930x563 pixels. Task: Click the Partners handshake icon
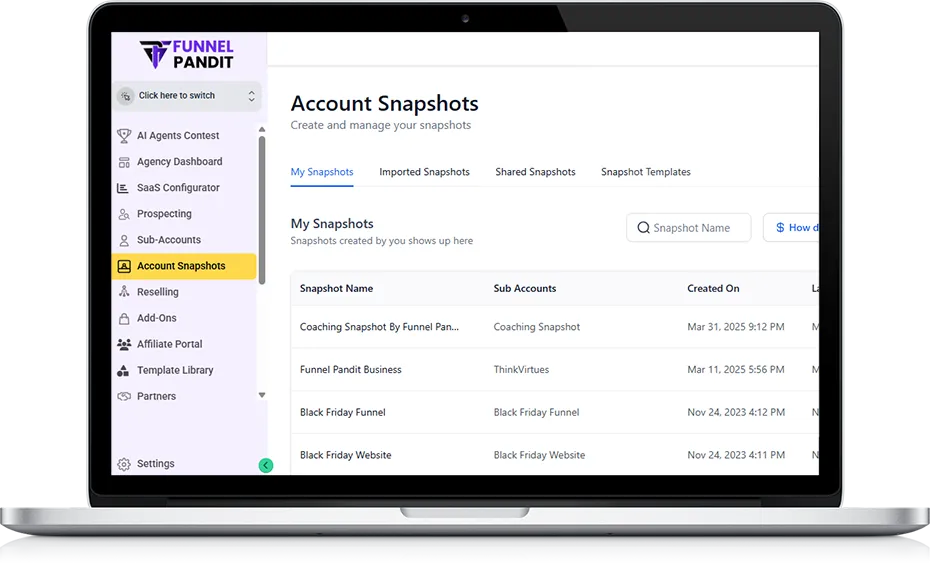tap(124, 396)
